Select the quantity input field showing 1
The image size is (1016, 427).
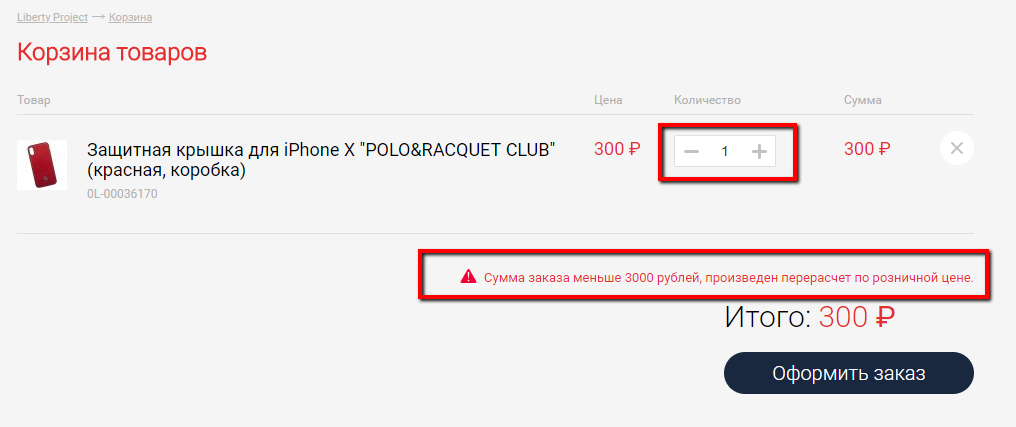point(725,152)
